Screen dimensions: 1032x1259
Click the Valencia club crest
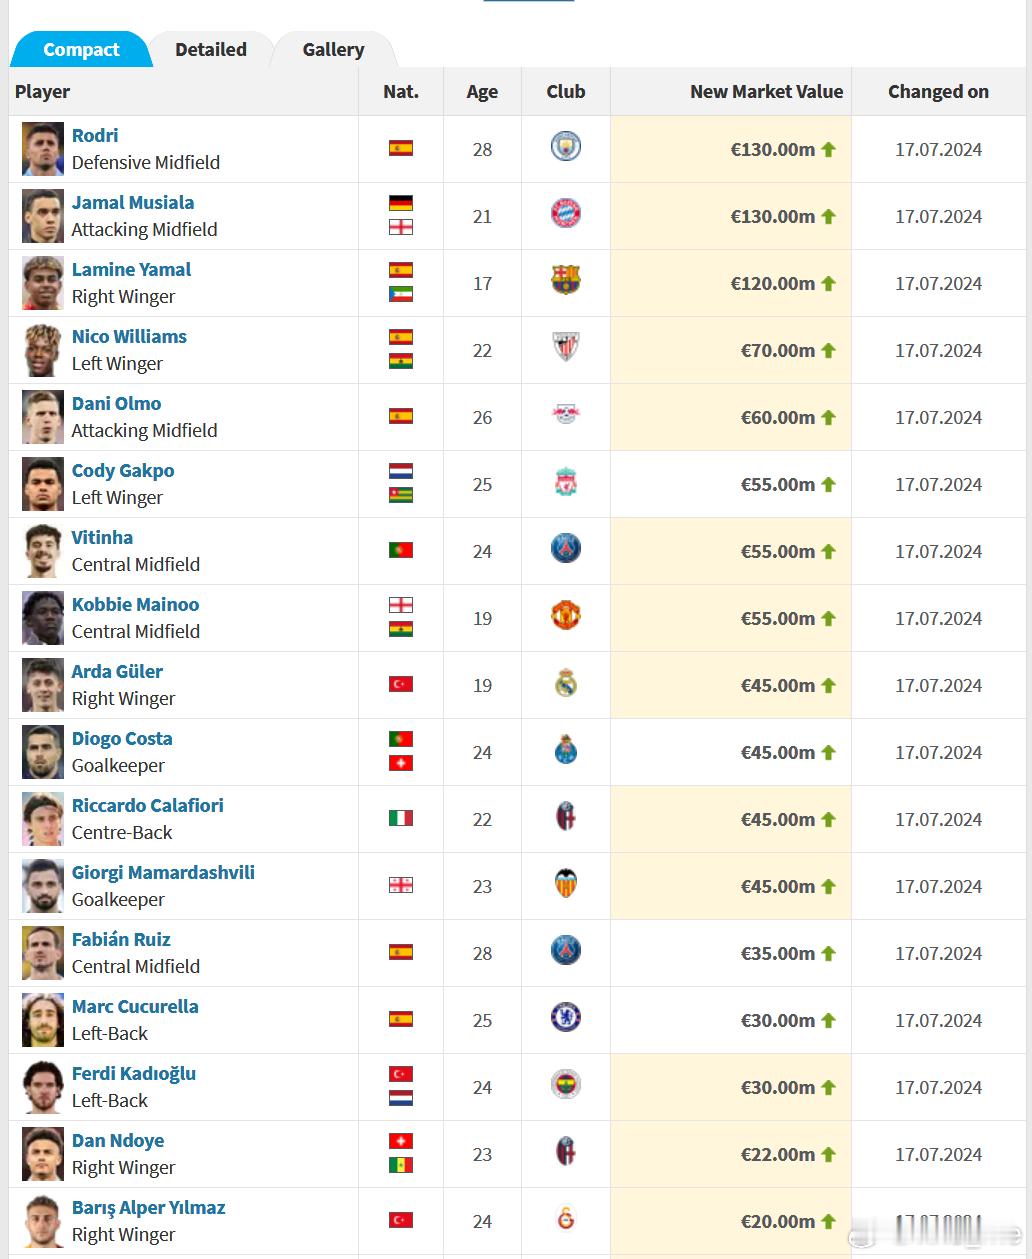(x=566, y=884)
